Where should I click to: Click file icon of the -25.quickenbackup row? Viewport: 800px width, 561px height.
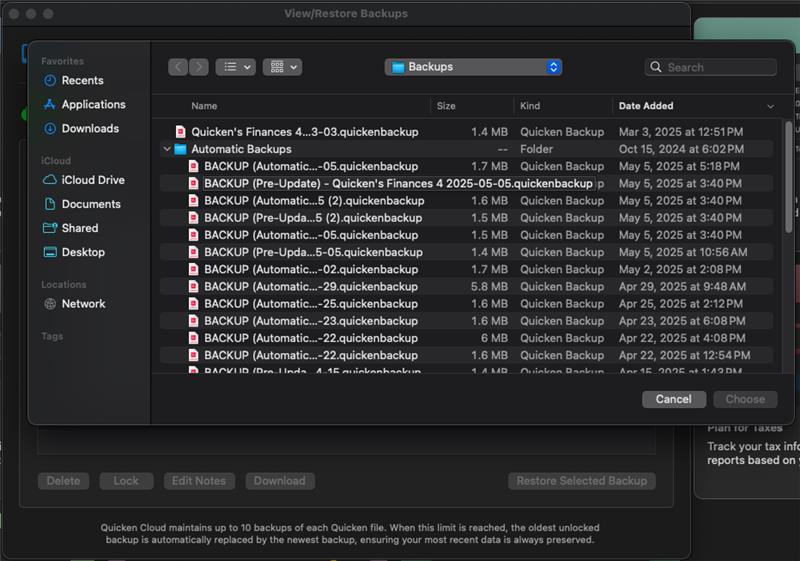point(193,304)
